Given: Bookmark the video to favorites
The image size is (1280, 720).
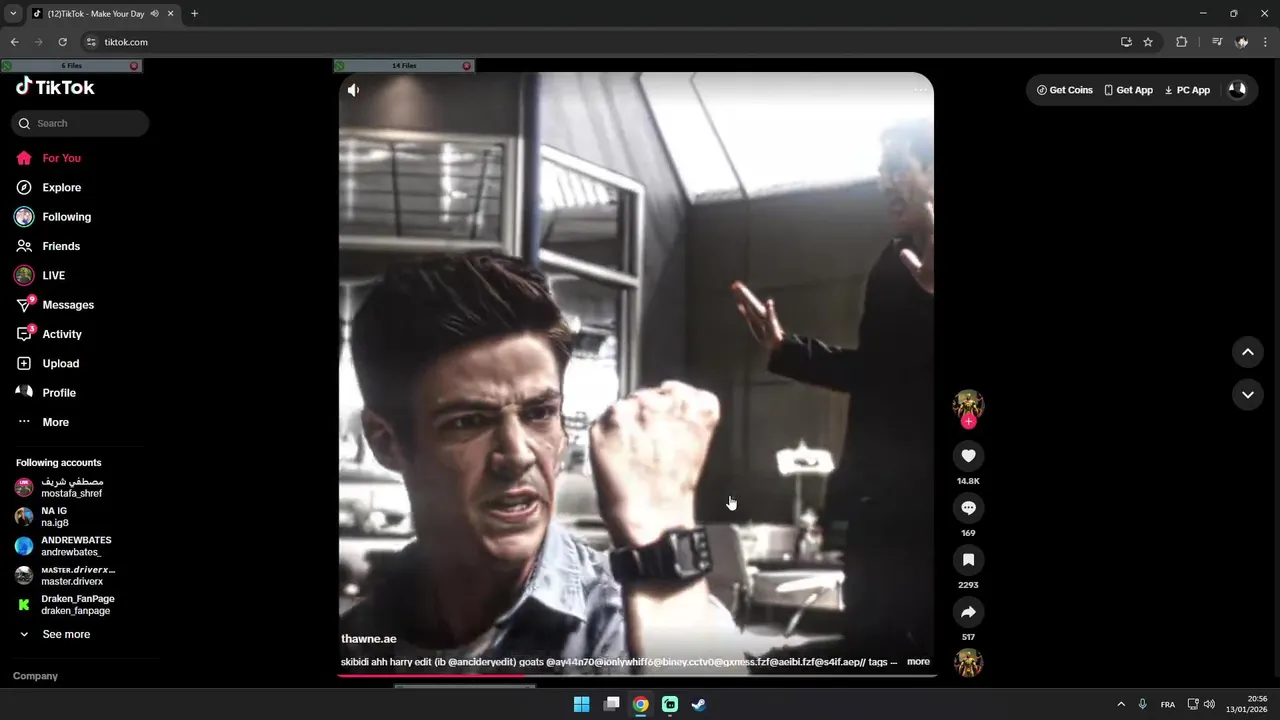Looking at the screenshot, I should (968, 560).
